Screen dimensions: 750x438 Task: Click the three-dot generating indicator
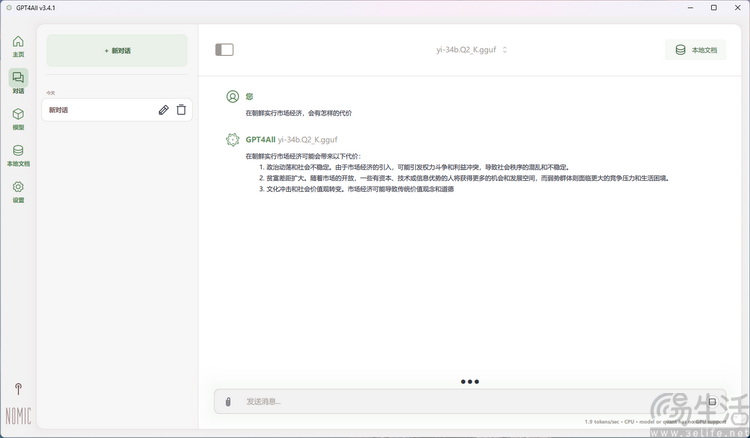point(470,382)
